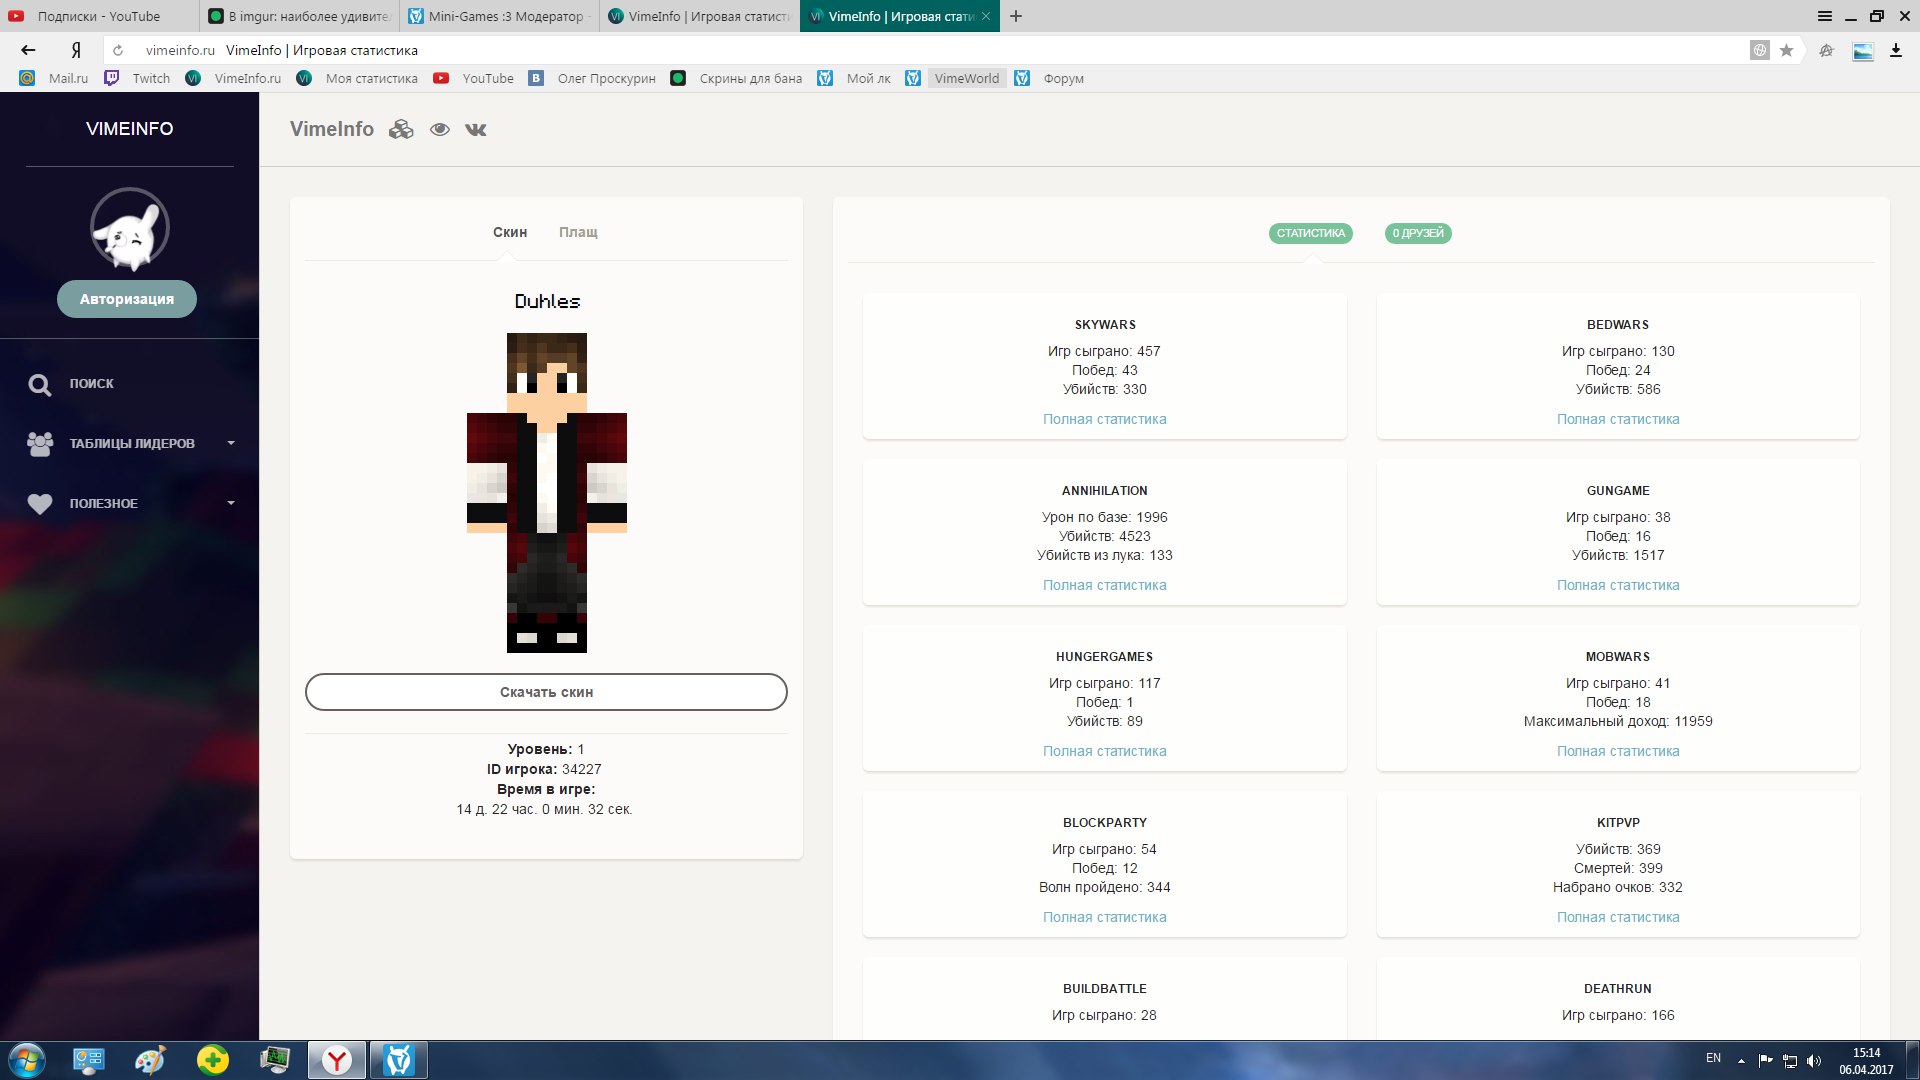Image resolution: width=1920 pixels, height=1080 pixels.
Task: Open KitPVP Полная статистика link
Action: [x=1618, y=917]
